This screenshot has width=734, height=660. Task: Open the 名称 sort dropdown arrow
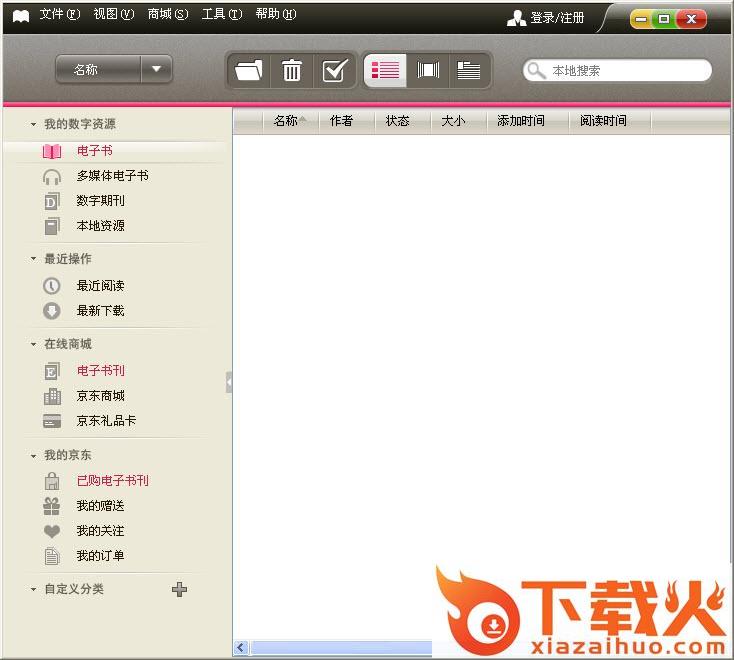(x=156, y=69)
